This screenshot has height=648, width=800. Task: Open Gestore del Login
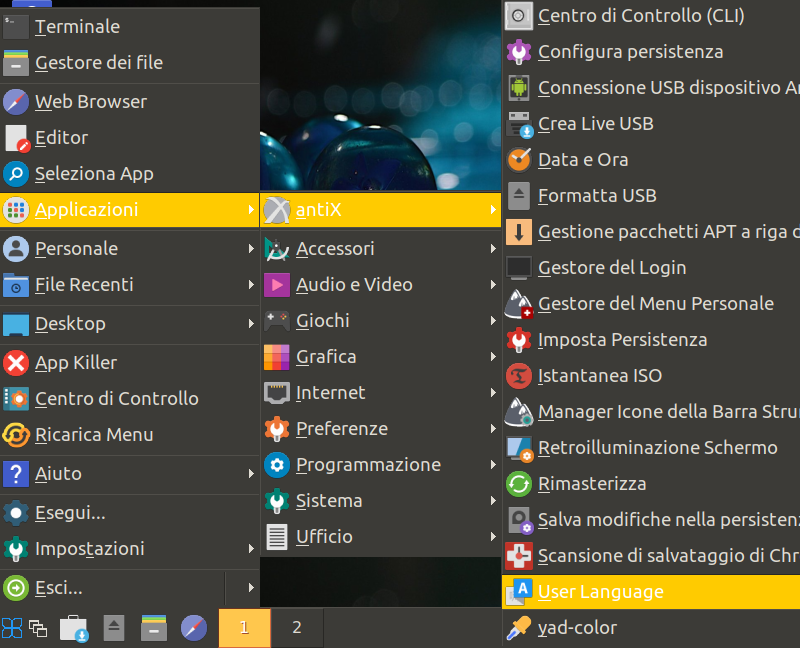coord(651,268)
